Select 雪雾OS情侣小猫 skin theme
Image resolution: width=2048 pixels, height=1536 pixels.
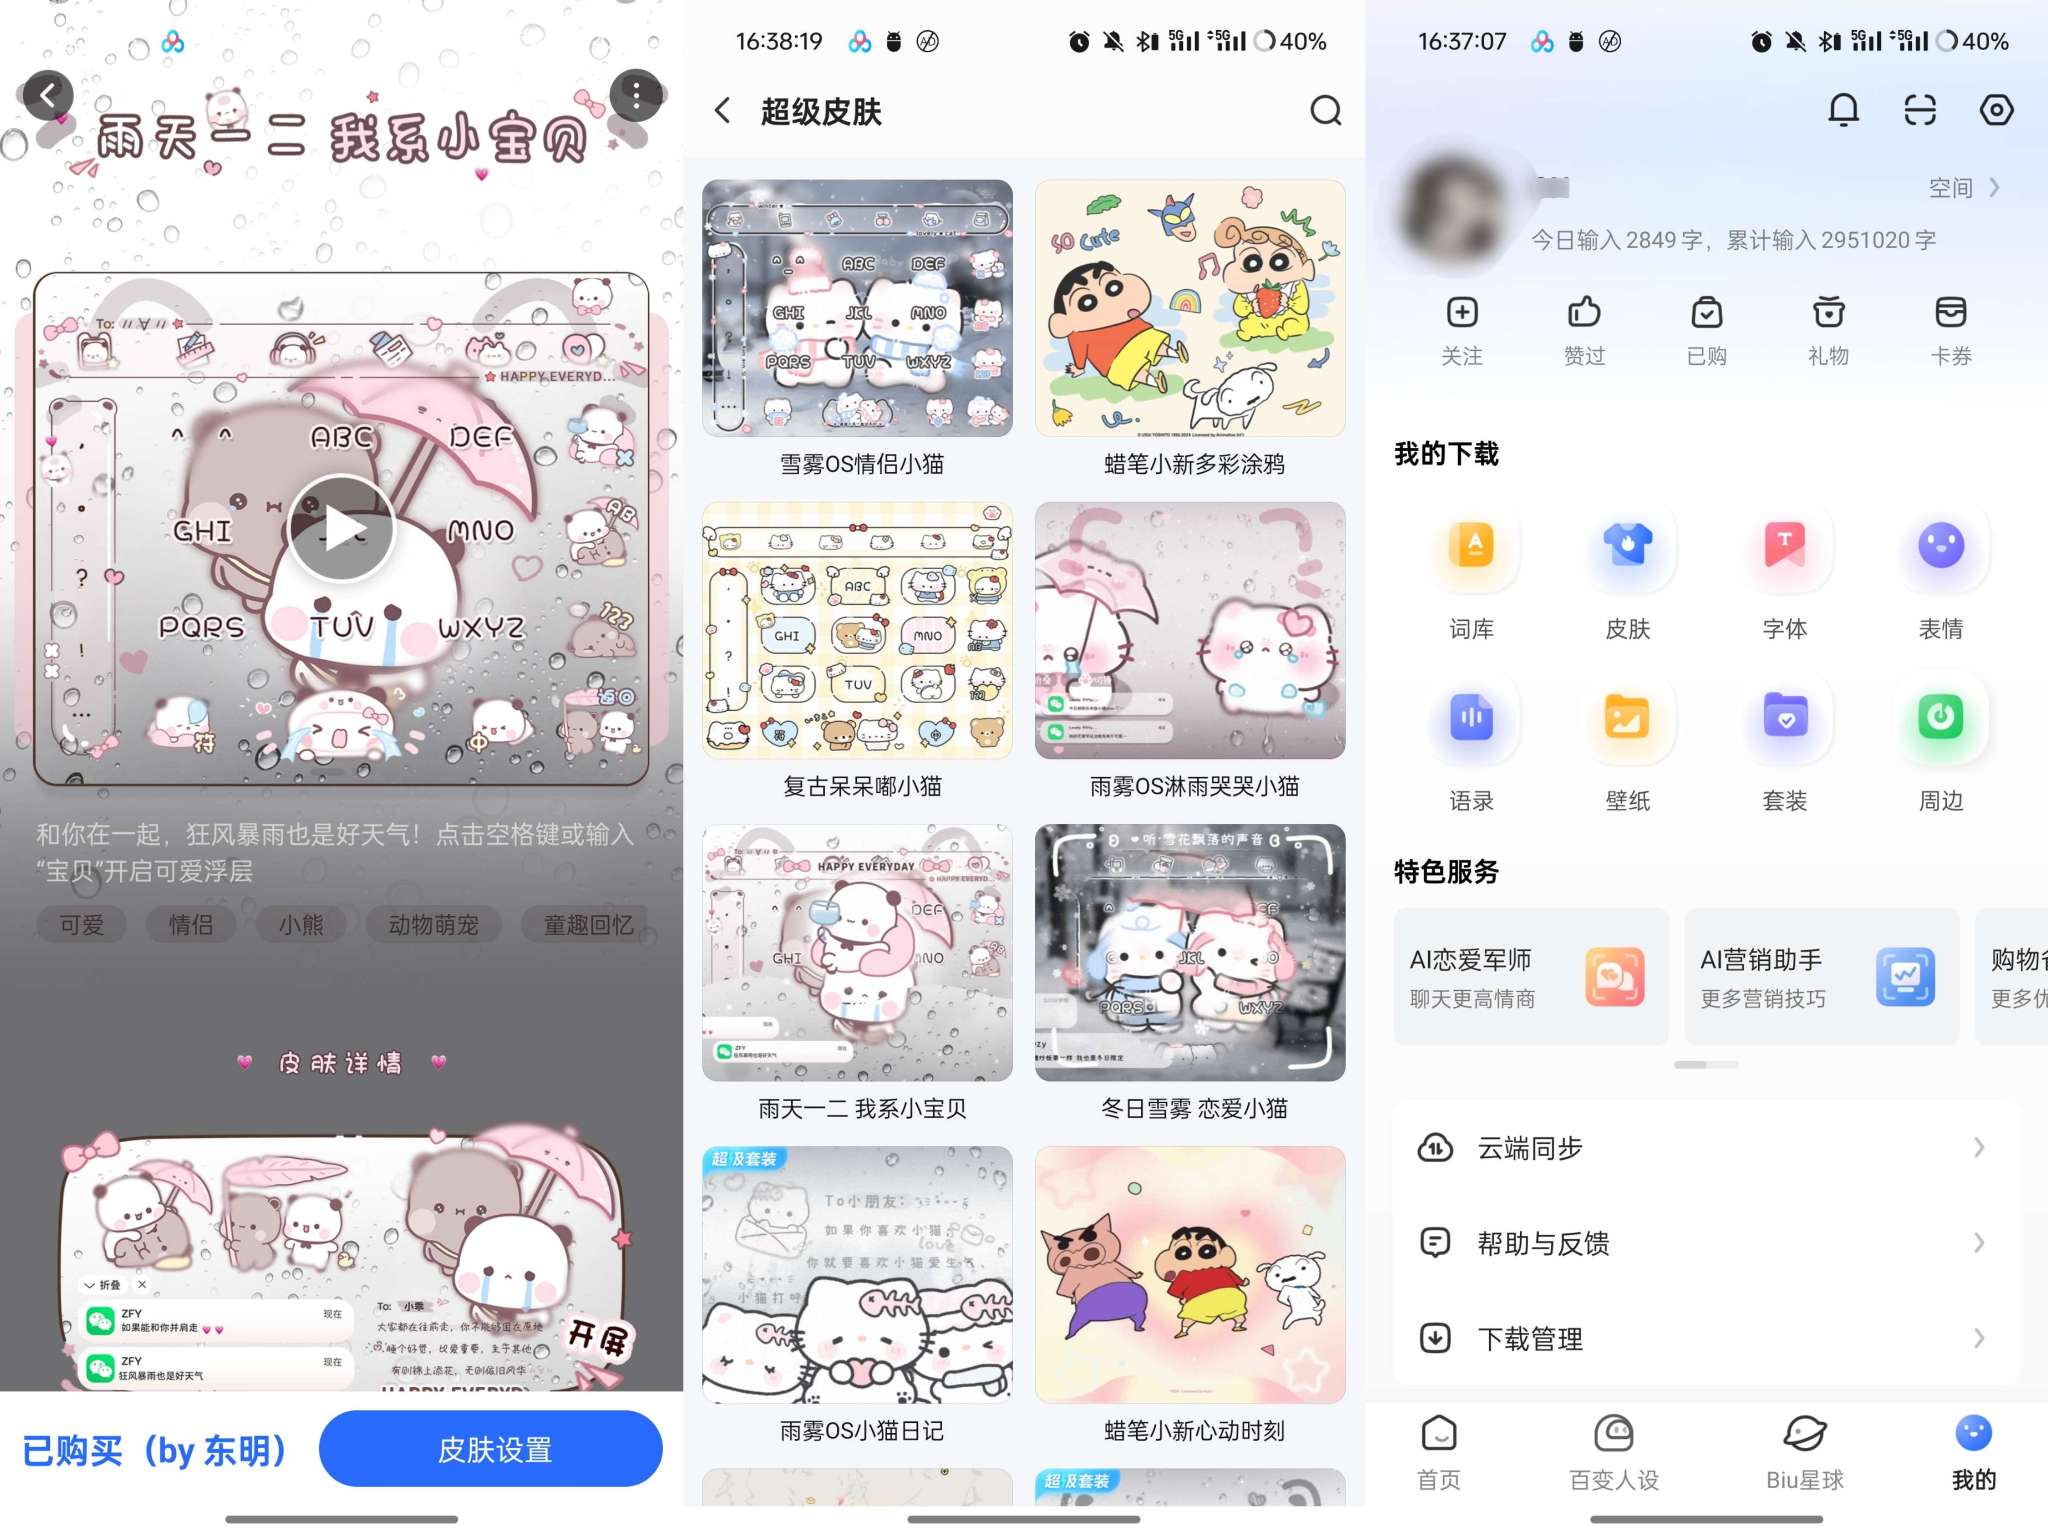861,310
